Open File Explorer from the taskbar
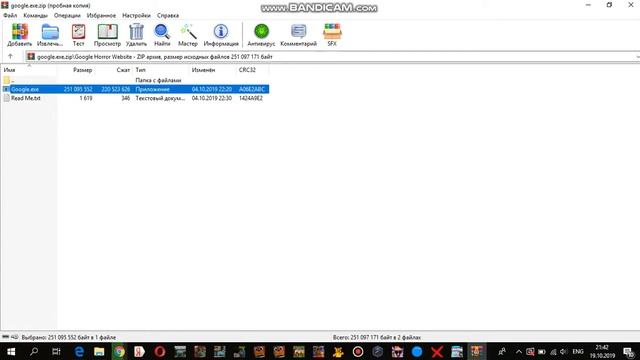640x360 pixels. (x=99, y=351)
